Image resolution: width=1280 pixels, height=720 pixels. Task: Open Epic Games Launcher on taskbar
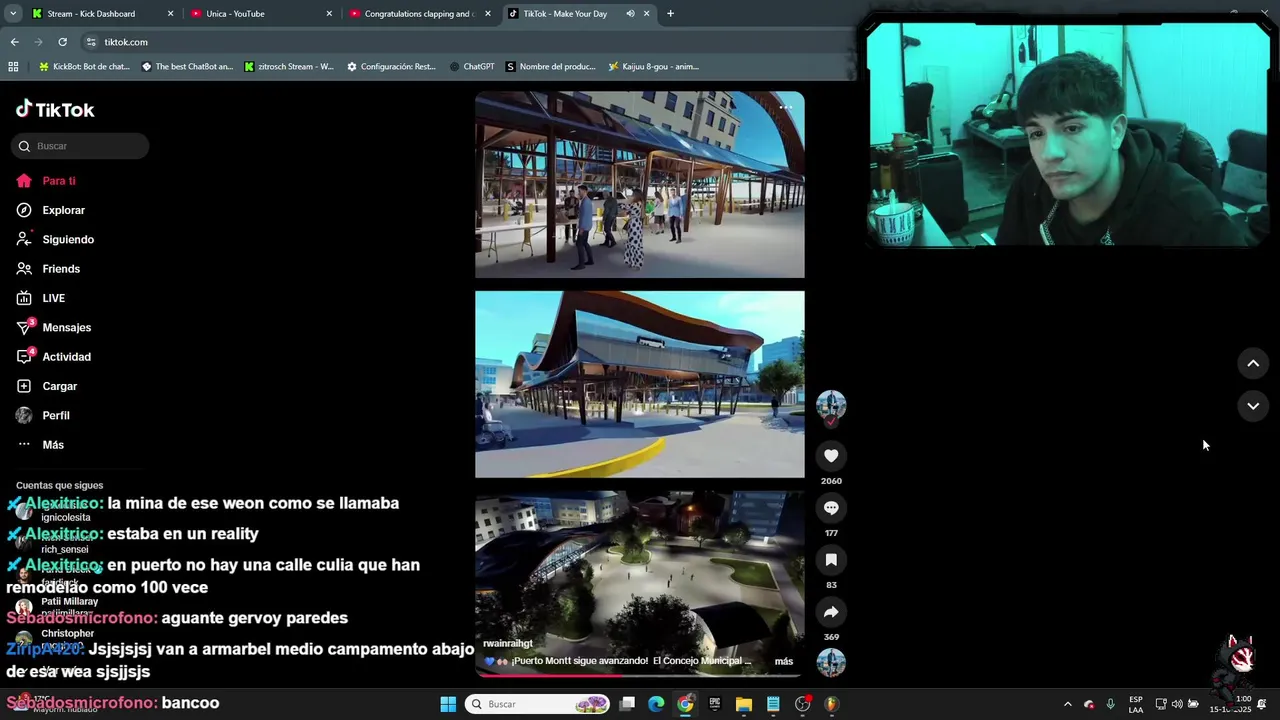715,704
